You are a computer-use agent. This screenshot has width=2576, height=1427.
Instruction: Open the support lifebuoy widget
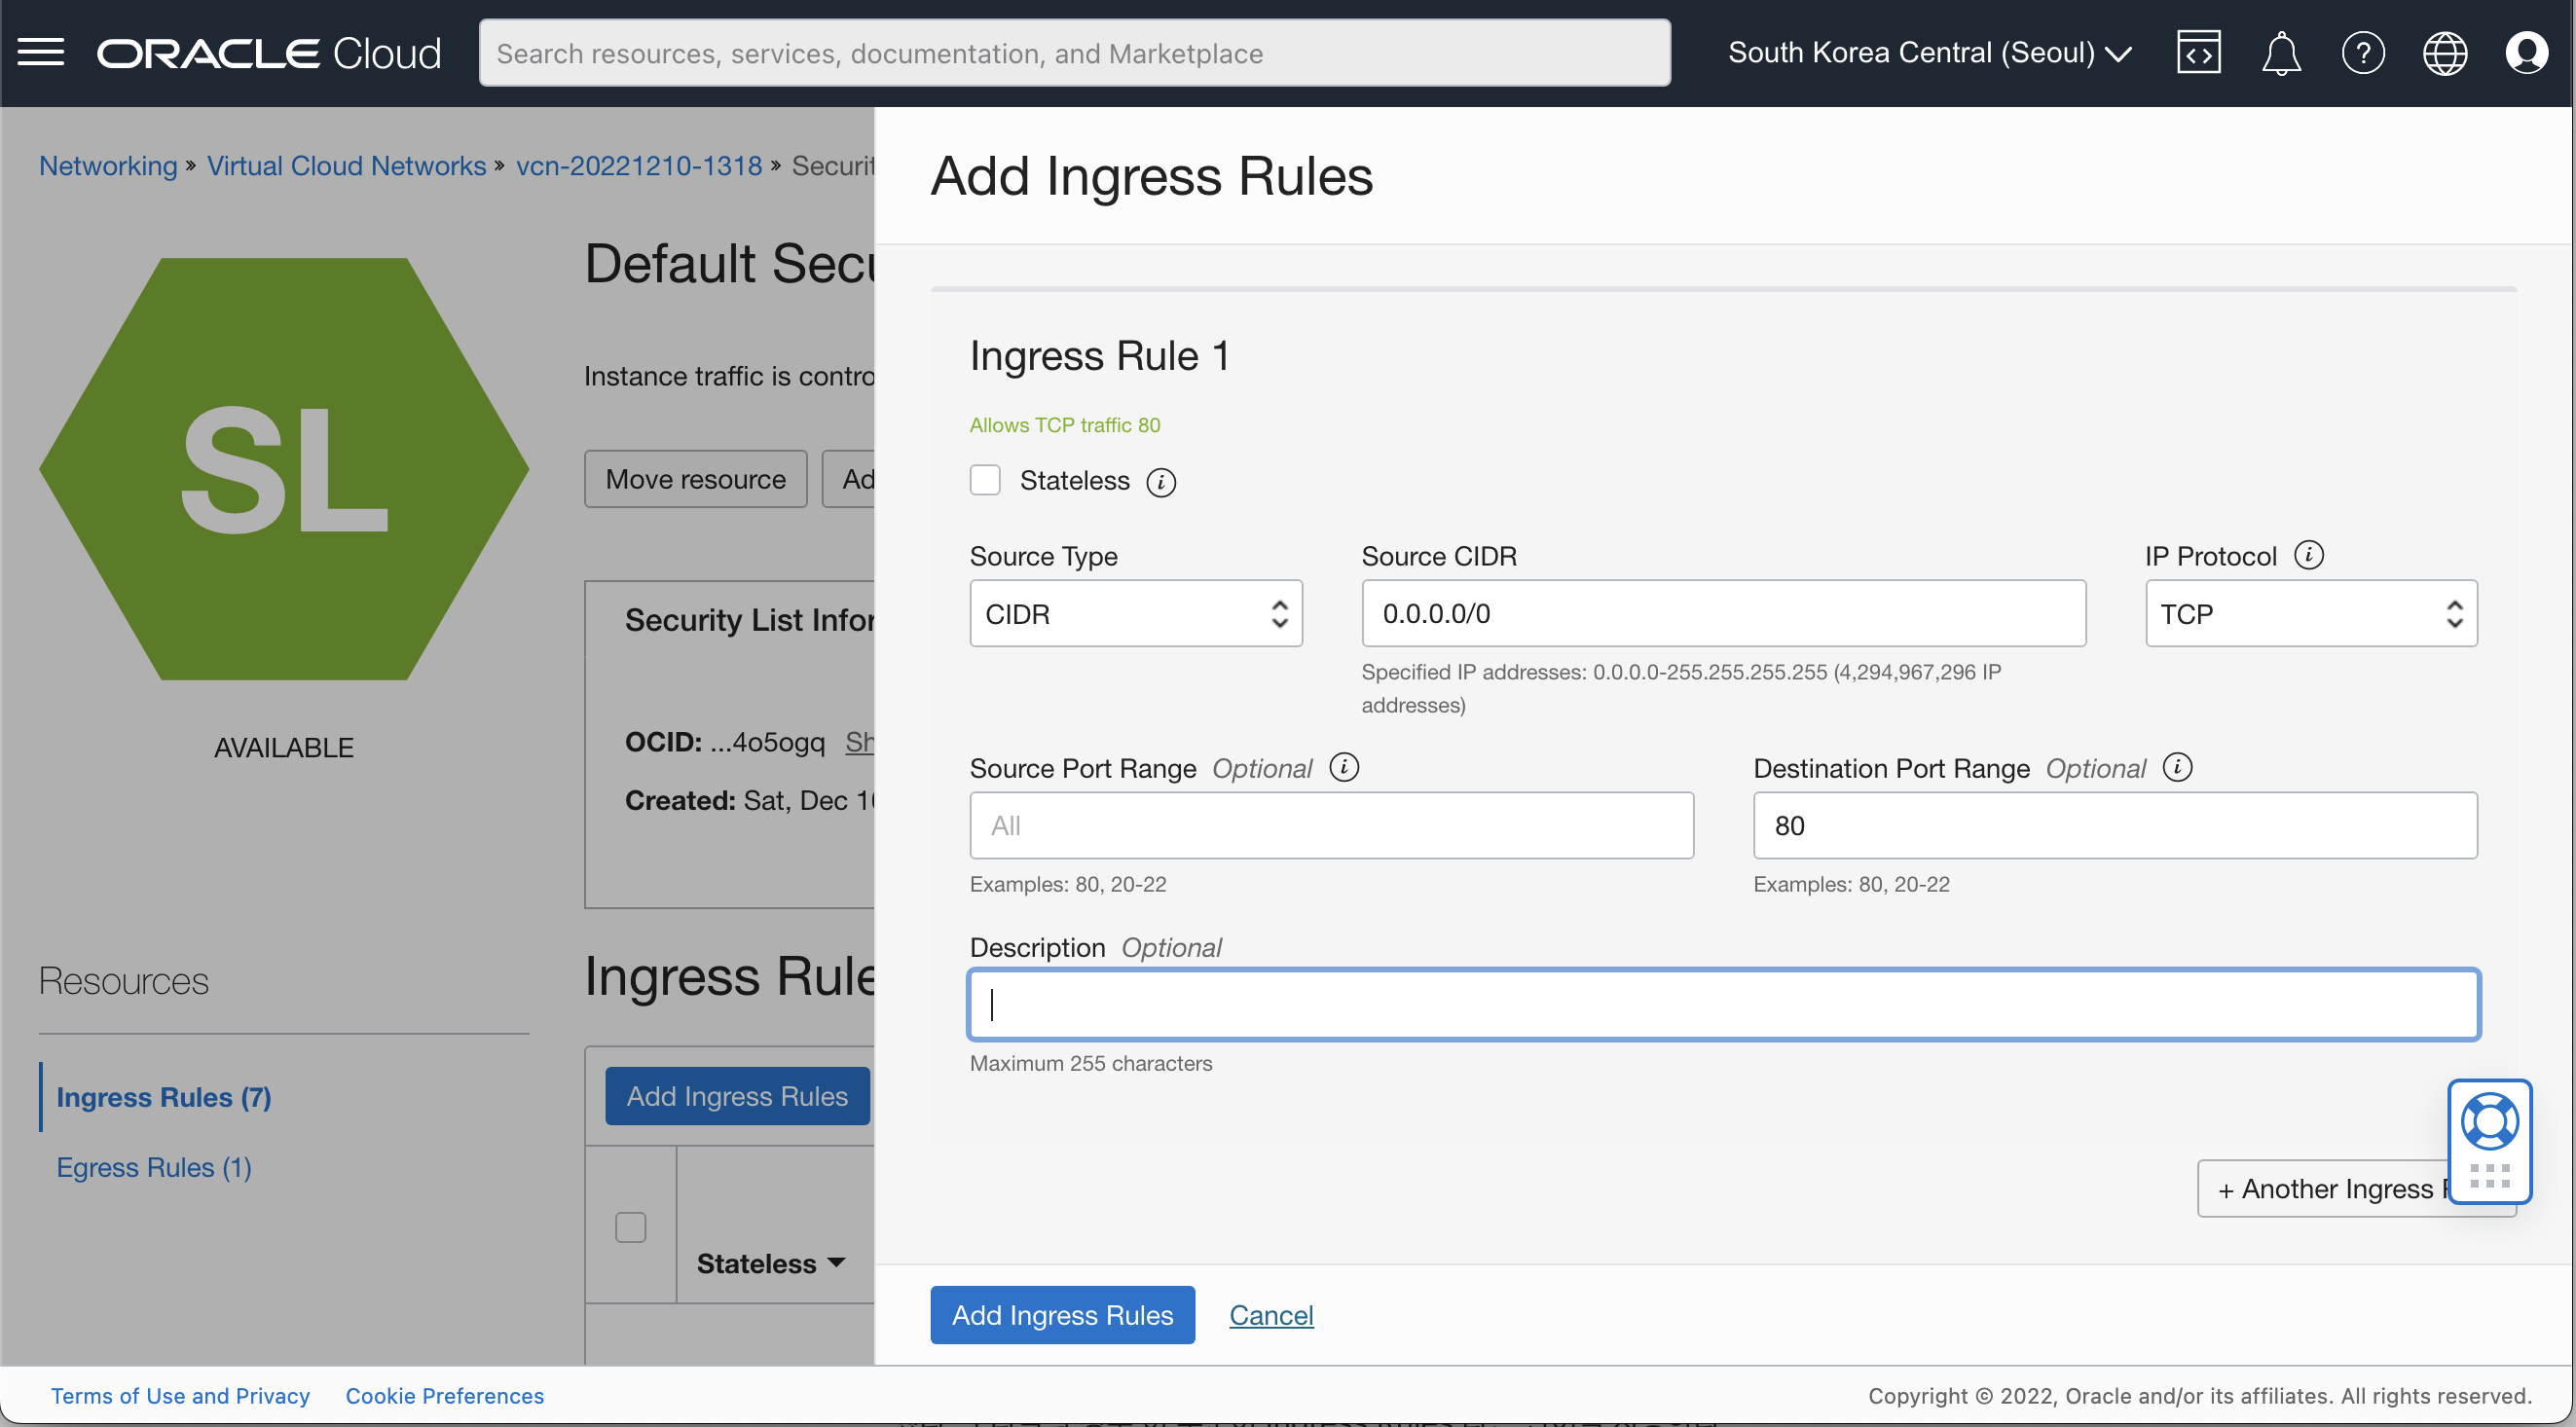2489,1121
